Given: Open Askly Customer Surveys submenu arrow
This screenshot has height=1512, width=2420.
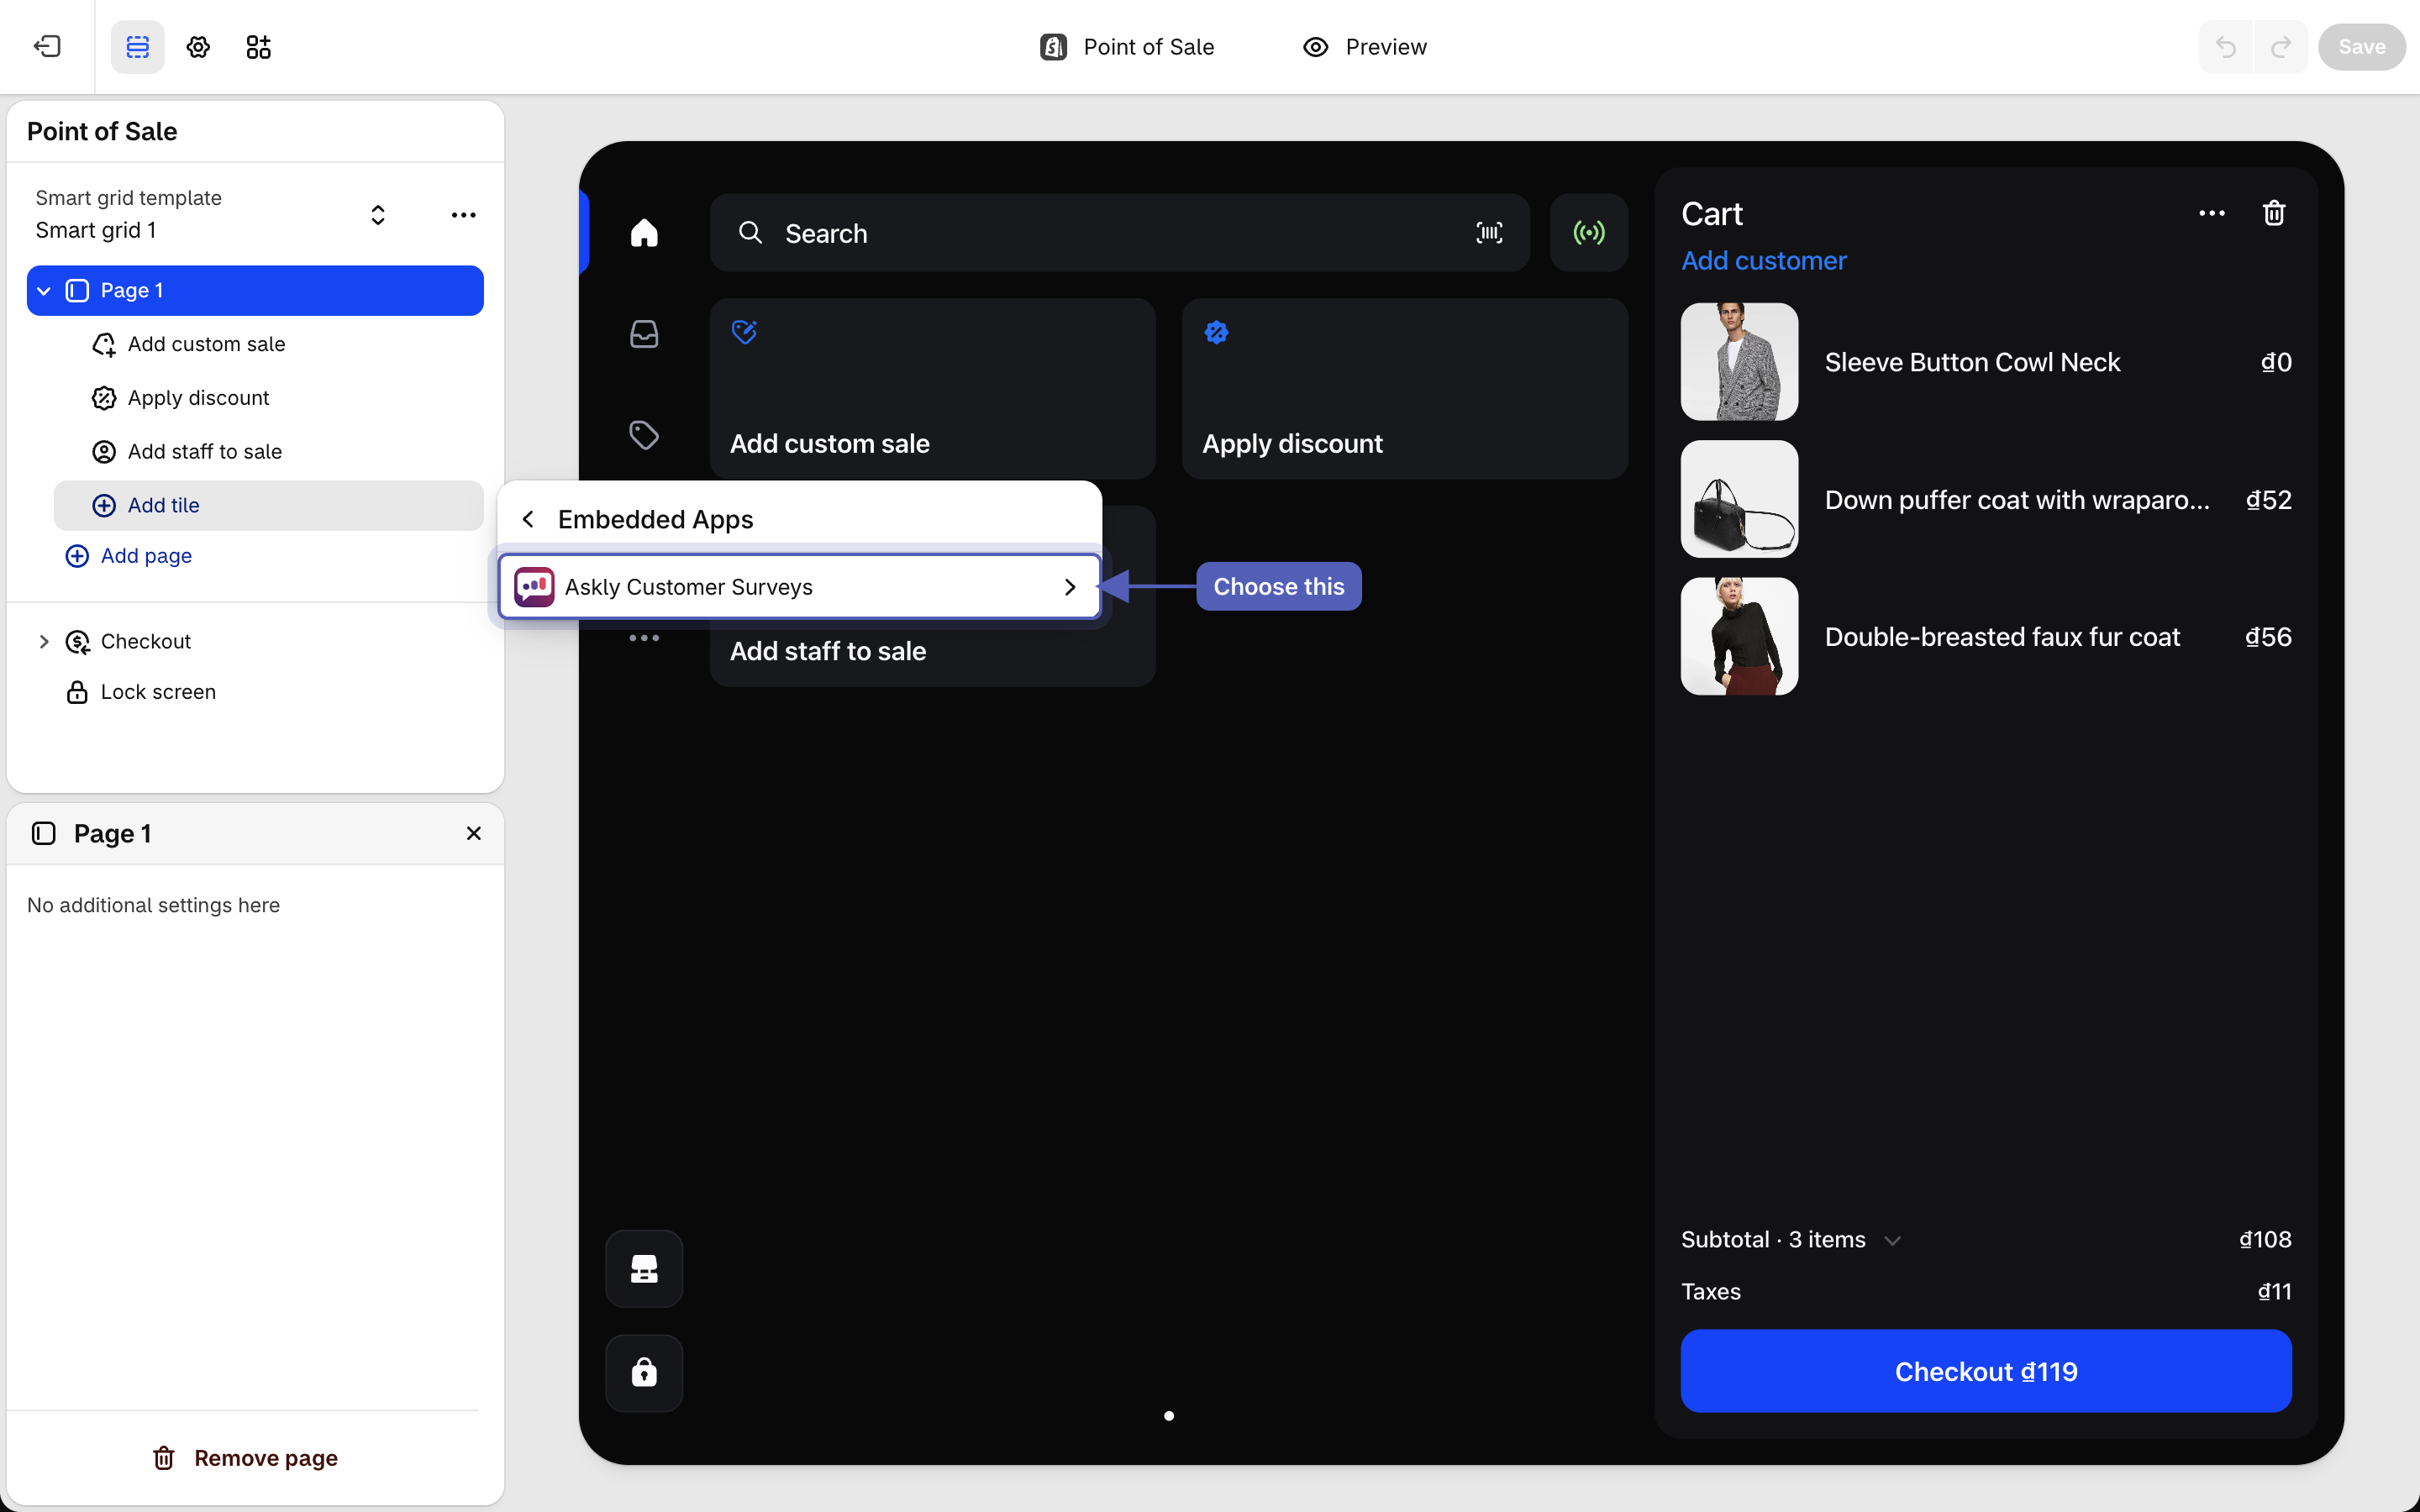Looking at the screenshot, I should pos(1070,587).
